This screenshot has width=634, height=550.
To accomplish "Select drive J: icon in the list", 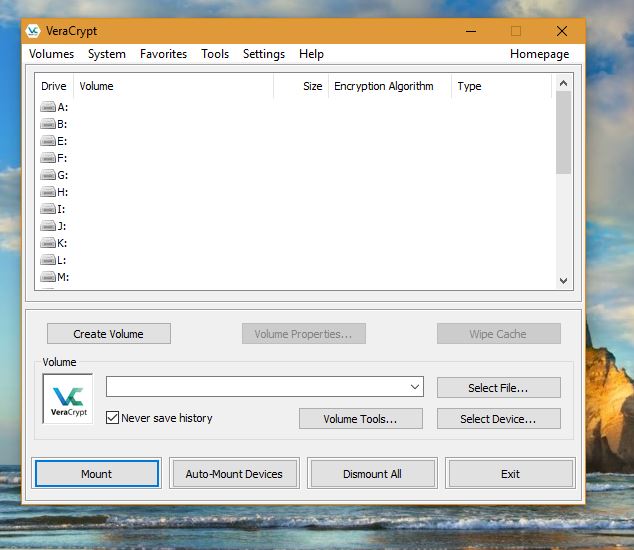I will click(48, 226).
